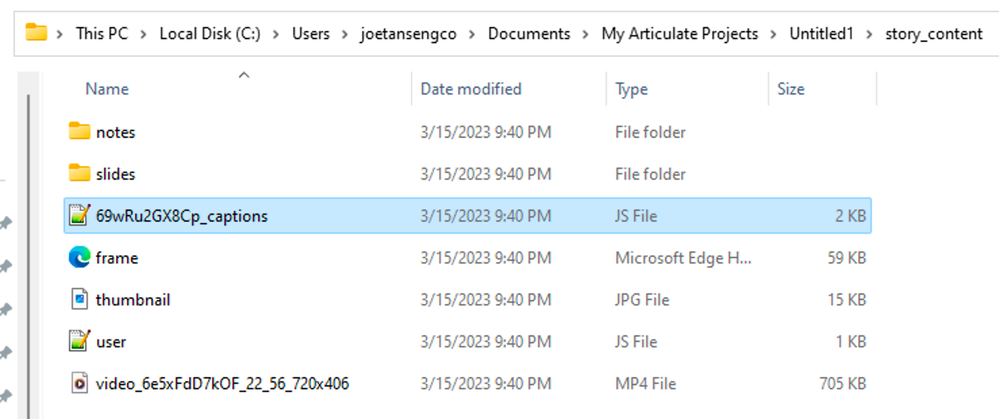Click the MP4 video file icon
Viewport: 999px width, 419px height.
coord(80,383)
